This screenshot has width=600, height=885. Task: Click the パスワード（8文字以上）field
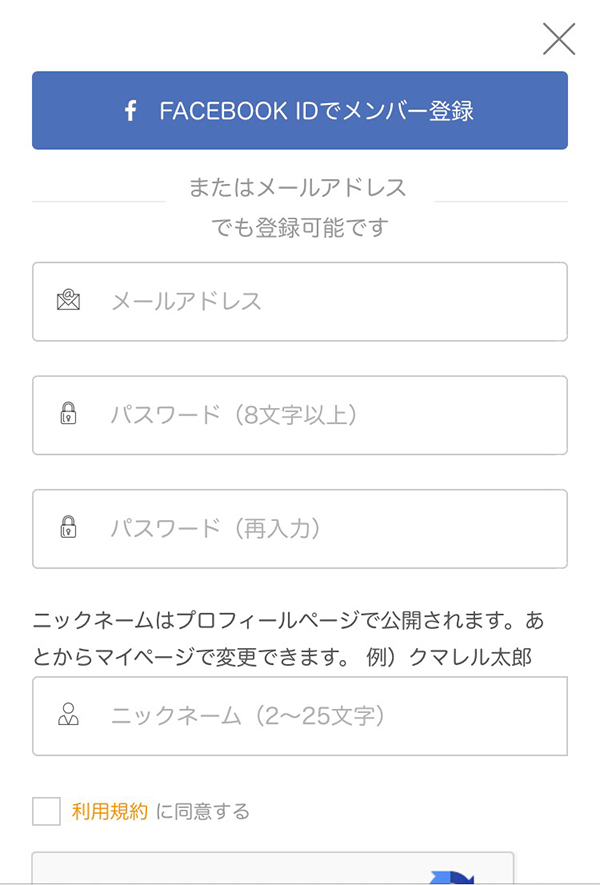pos(300,415)
